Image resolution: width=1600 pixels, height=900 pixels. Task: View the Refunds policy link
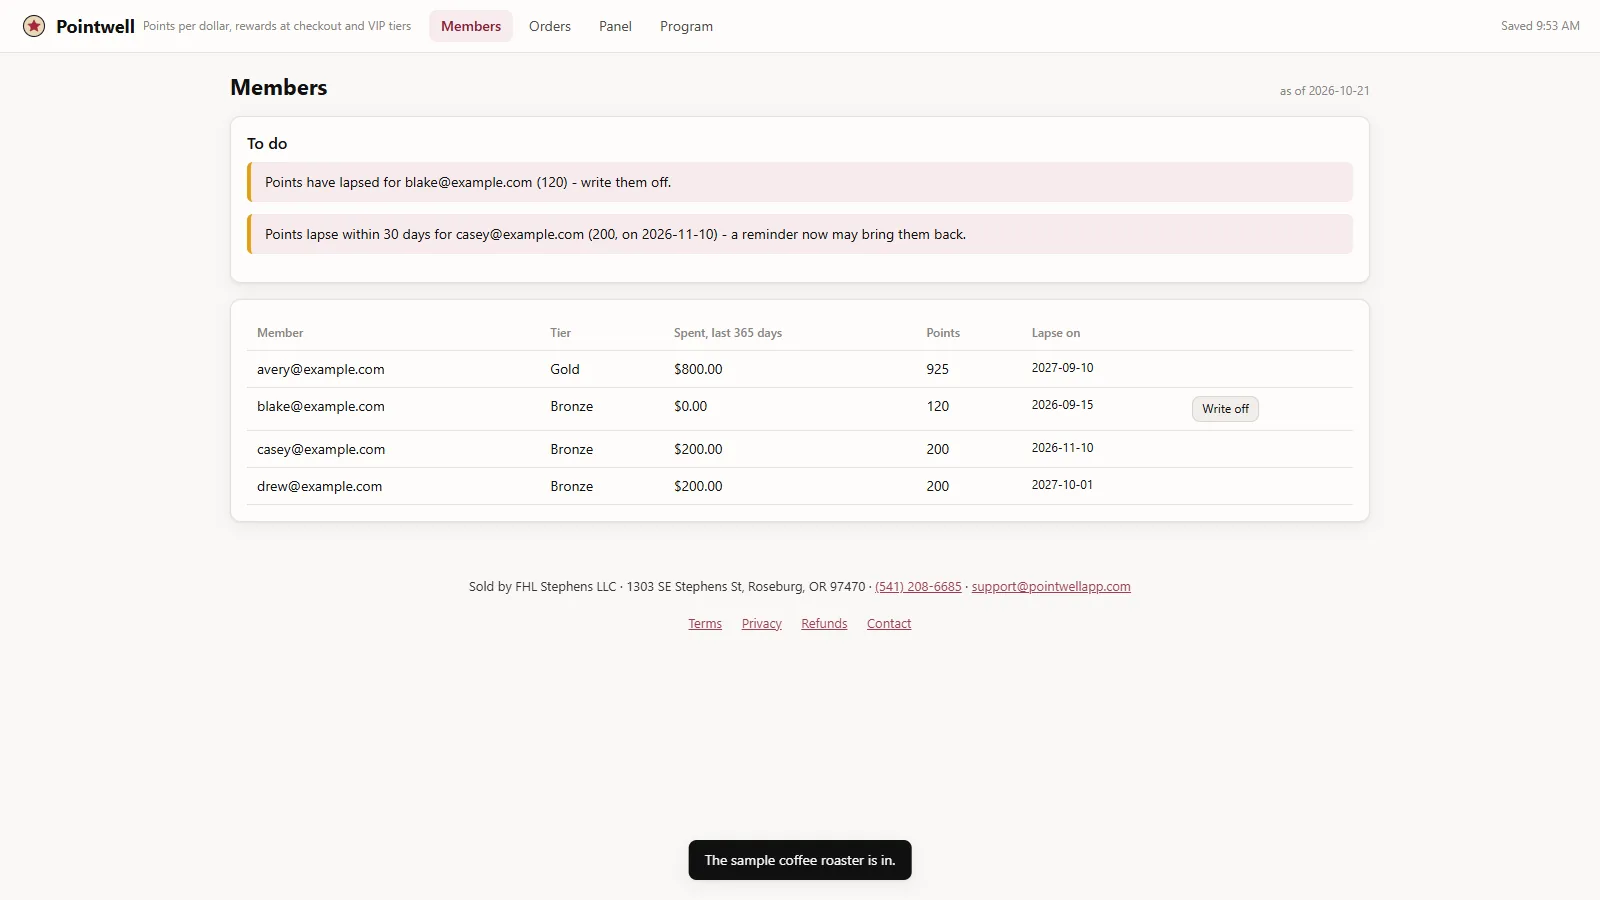click(x=824, y=624)
